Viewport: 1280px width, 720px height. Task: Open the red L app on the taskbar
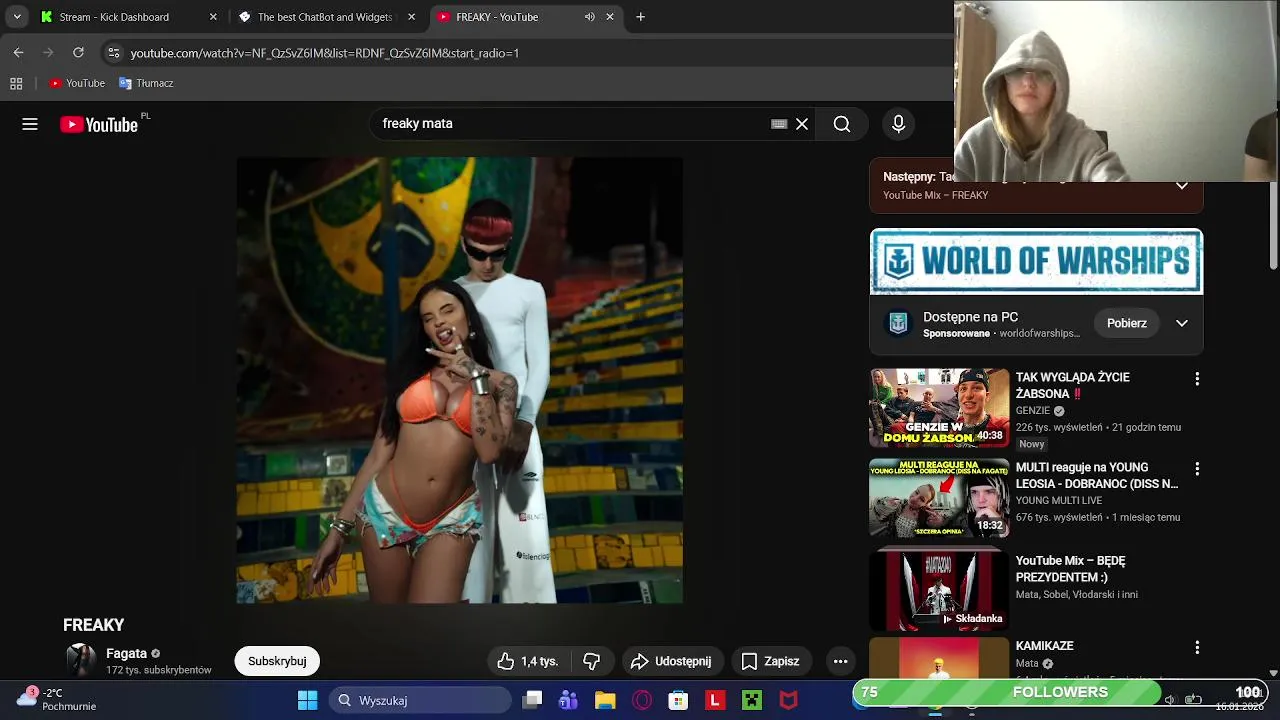pos(715,700)
